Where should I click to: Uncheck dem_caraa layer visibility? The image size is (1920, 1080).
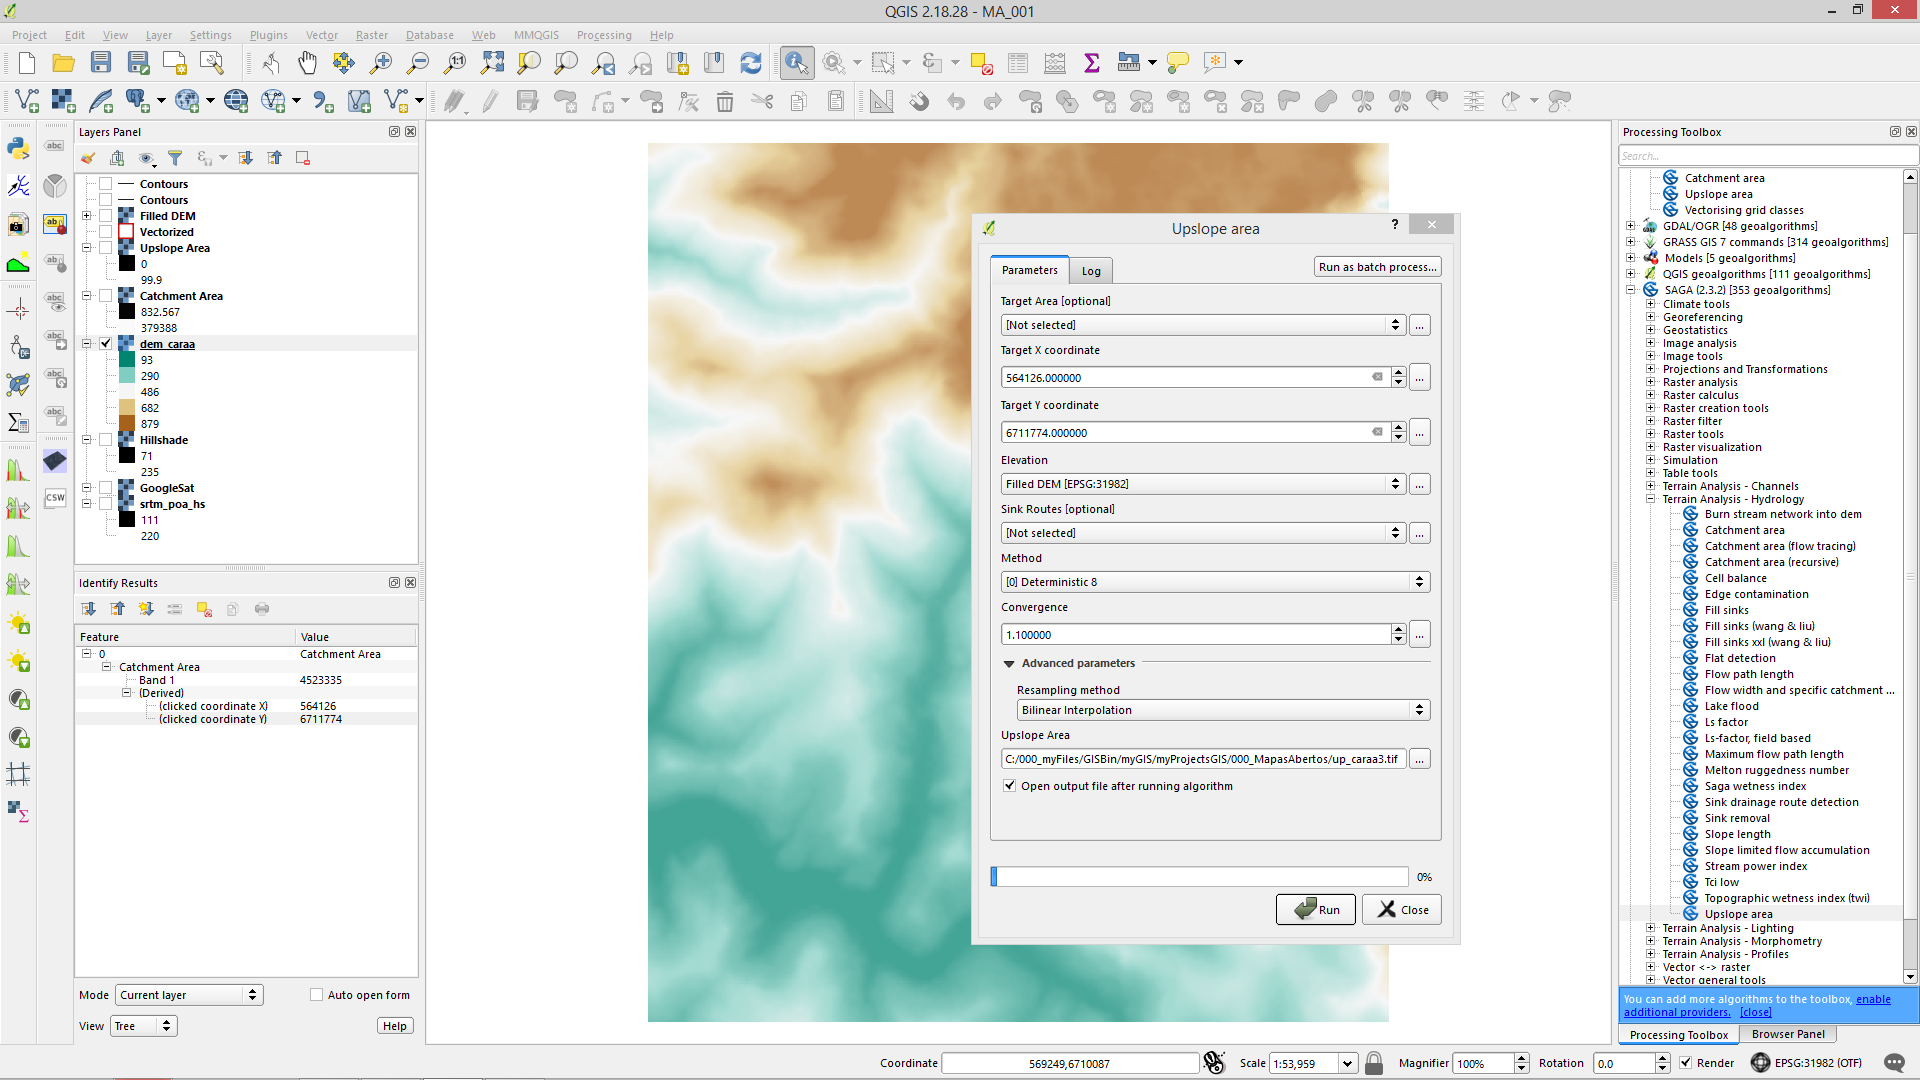click(106, 344)
